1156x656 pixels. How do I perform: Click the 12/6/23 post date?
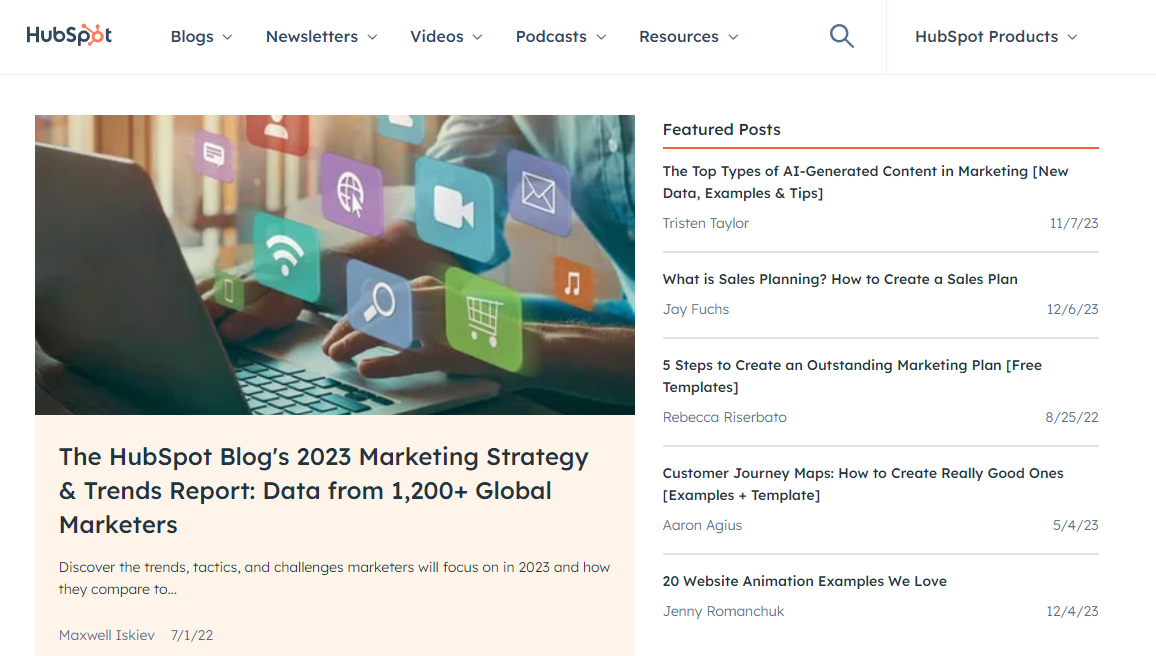pos(1072,309)
